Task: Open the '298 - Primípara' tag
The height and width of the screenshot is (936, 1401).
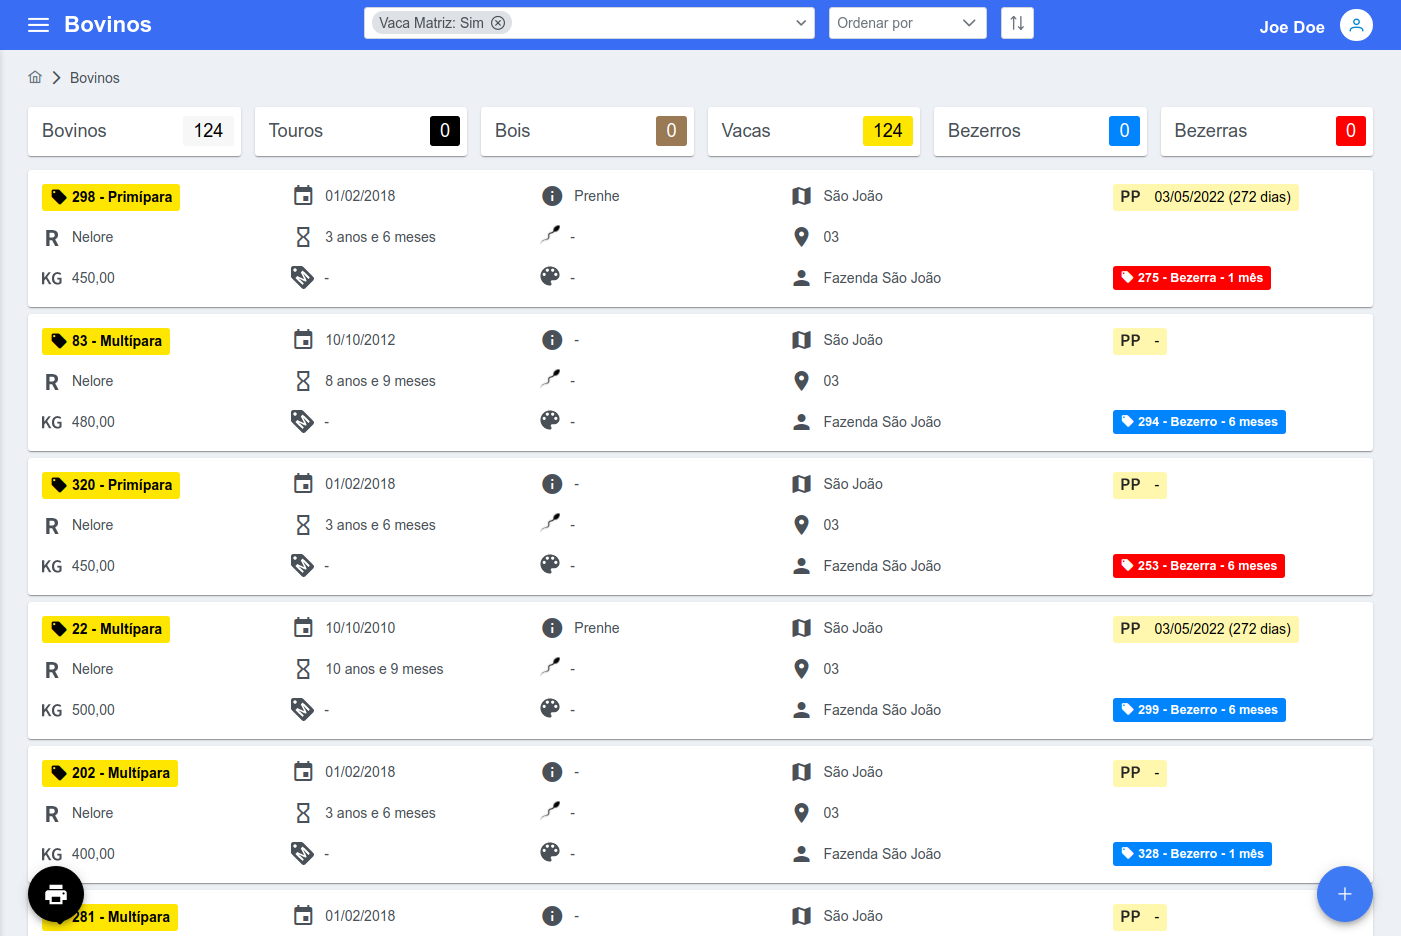Action: tap(111, 197)
